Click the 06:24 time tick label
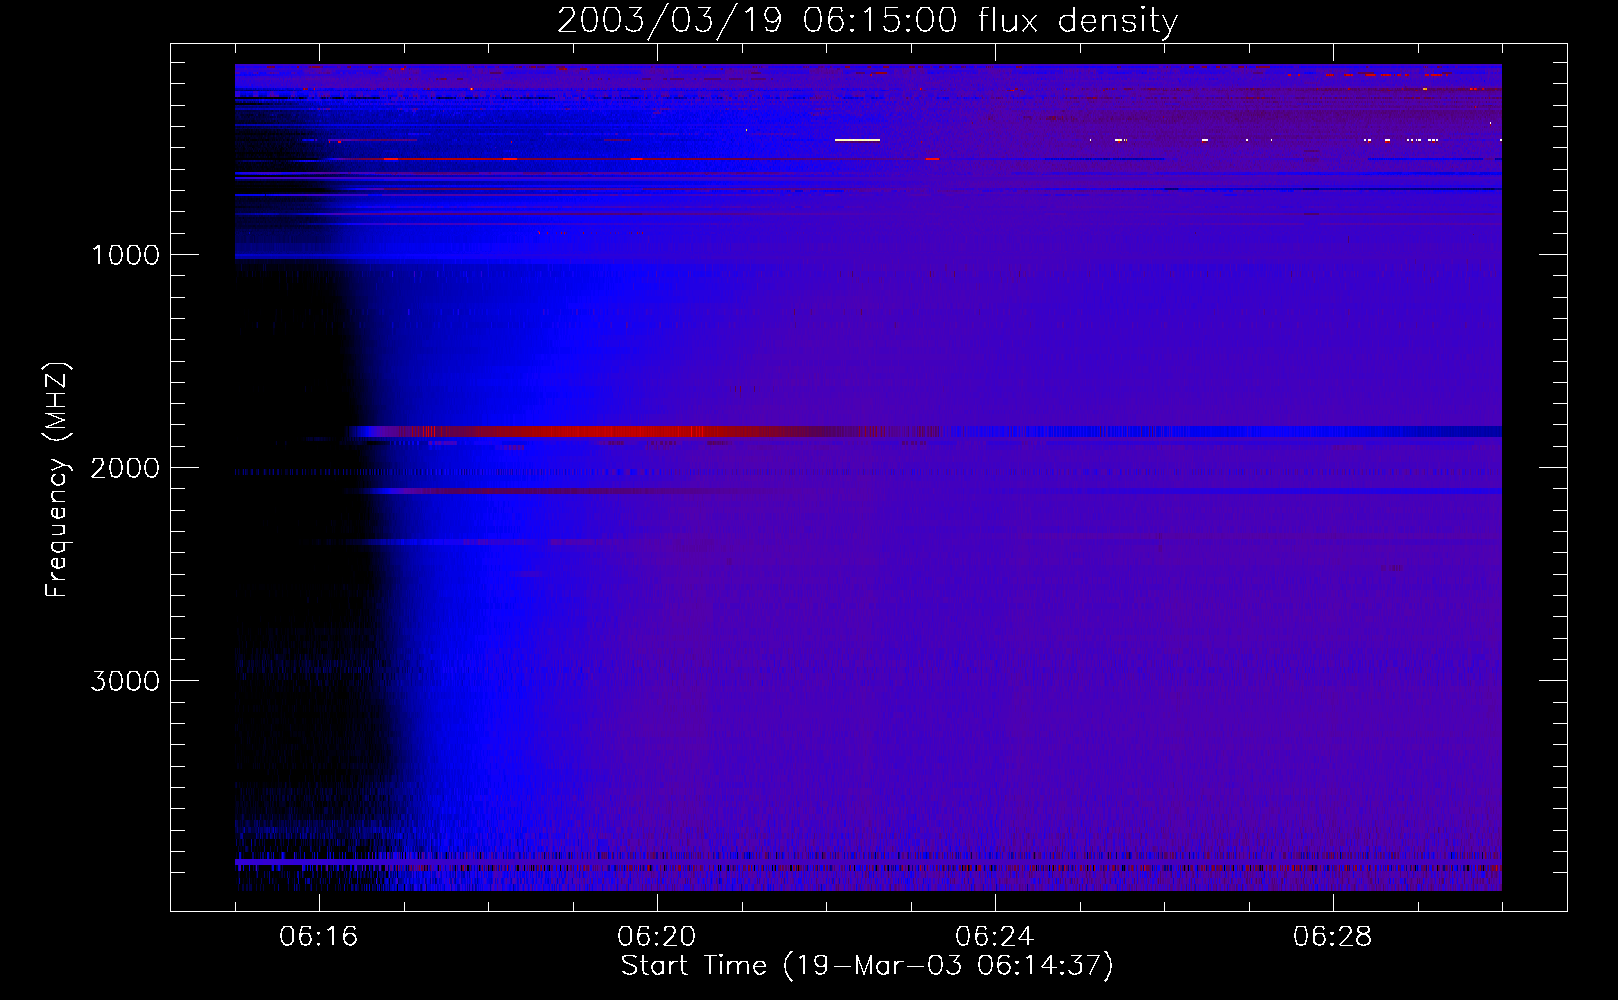1618x1000 pixels. 995,937
